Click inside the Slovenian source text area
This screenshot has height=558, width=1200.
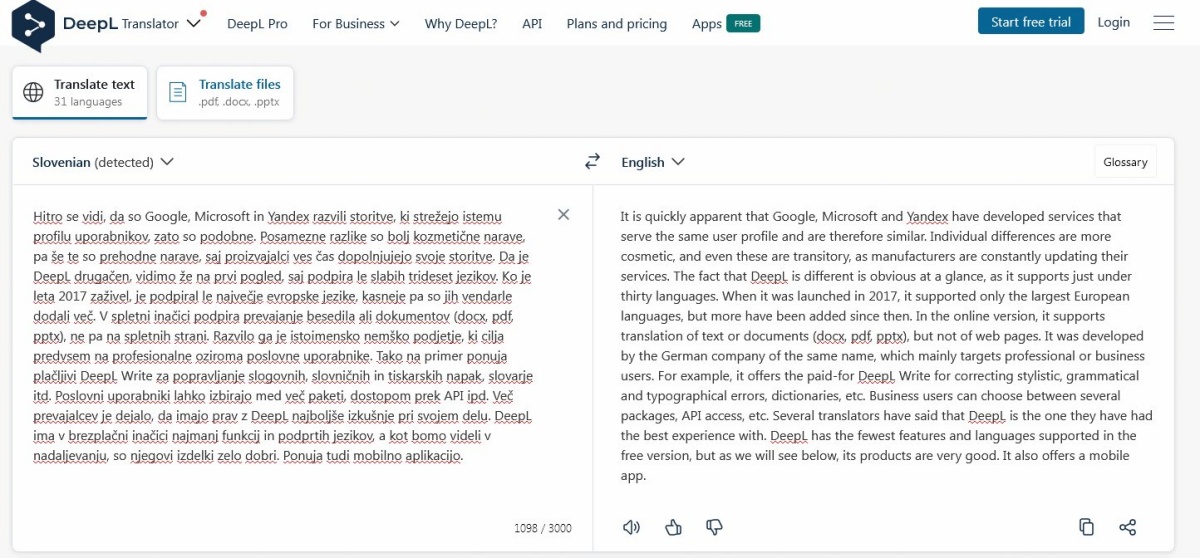283,336
